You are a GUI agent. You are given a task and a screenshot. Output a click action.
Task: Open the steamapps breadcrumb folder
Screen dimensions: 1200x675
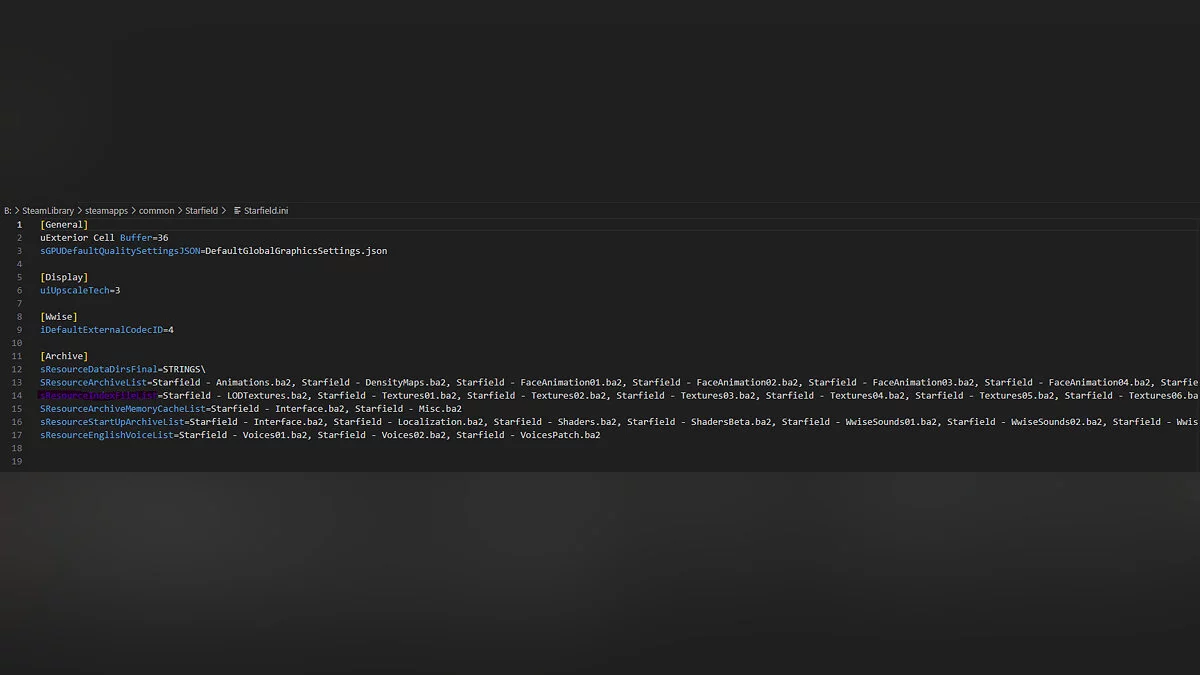pyautogui.click(x=107, y=211)
